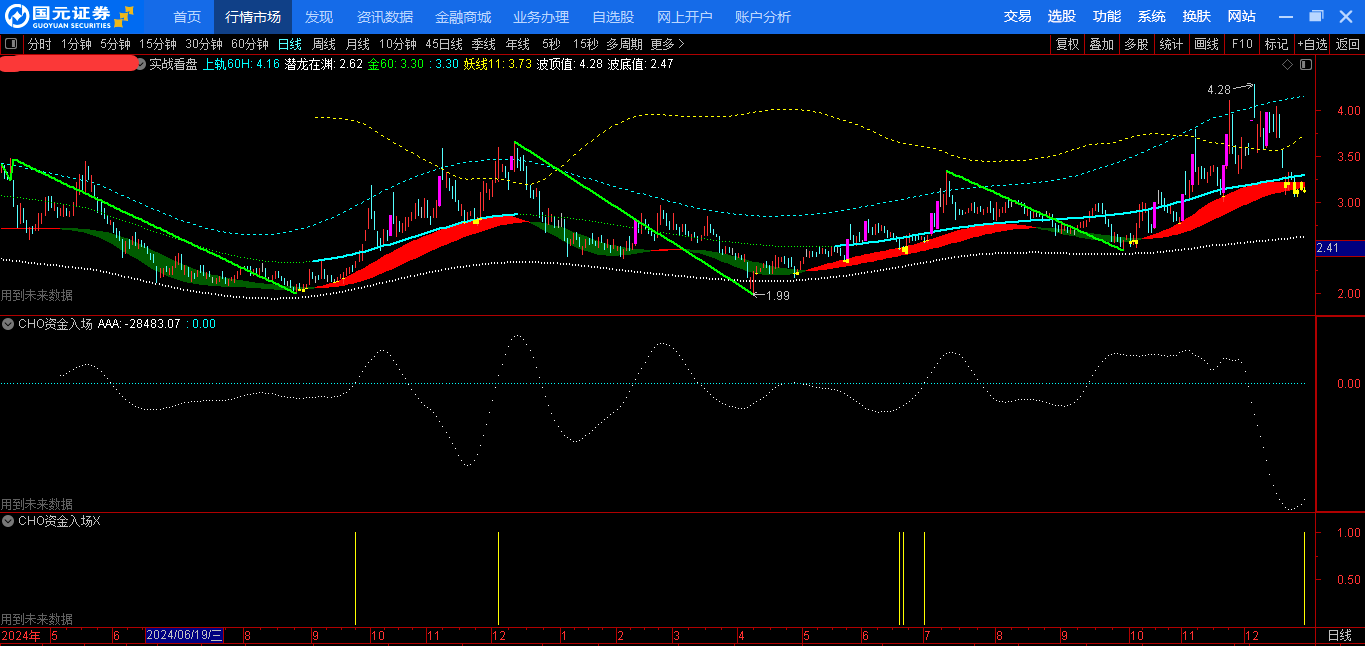1365x646 pixels.
Task: Open the 画线 drawing tools
Action: coord(1207,44)
